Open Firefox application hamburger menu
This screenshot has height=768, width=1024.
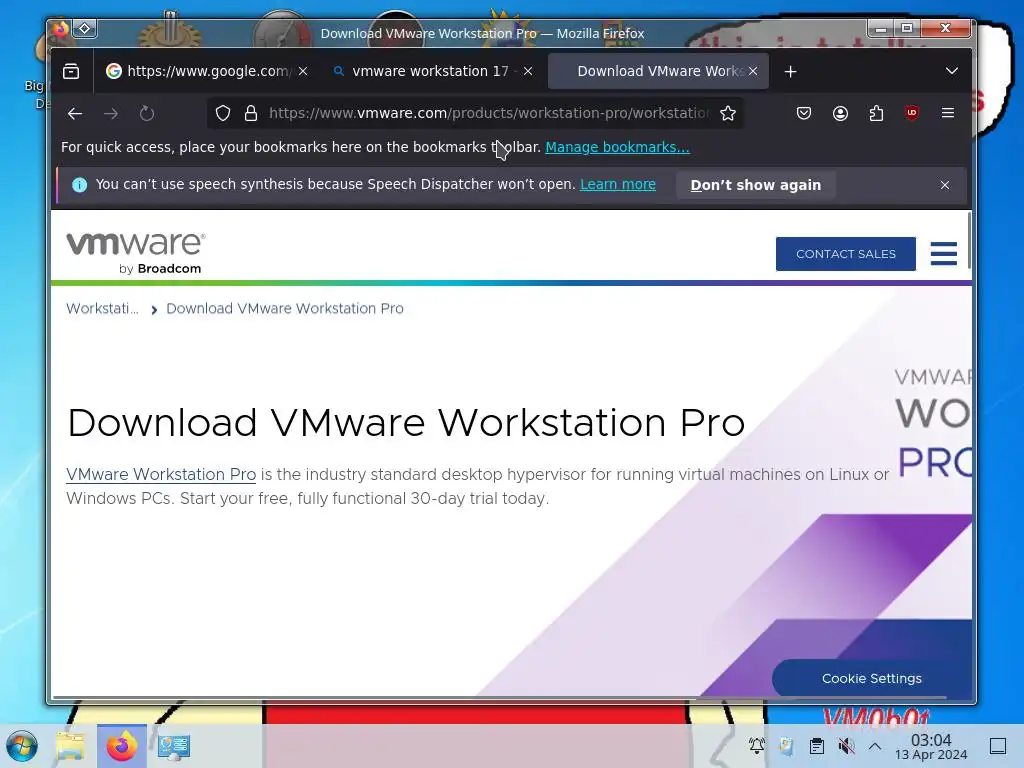[948, 113]
